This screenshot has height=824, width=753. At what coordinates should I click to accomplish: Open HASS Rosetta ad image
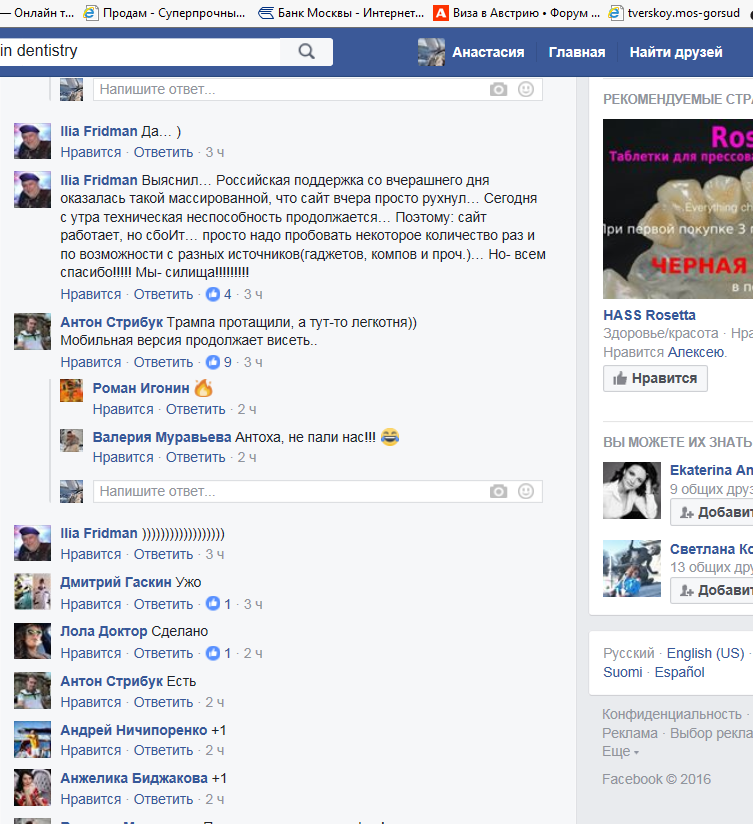coord(677,210)
